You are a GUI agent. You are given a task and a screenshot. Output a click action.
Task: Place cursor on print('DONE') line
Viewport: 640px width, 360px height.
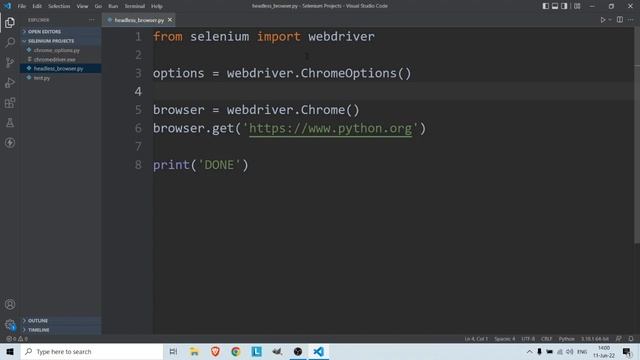click(200, 165)
